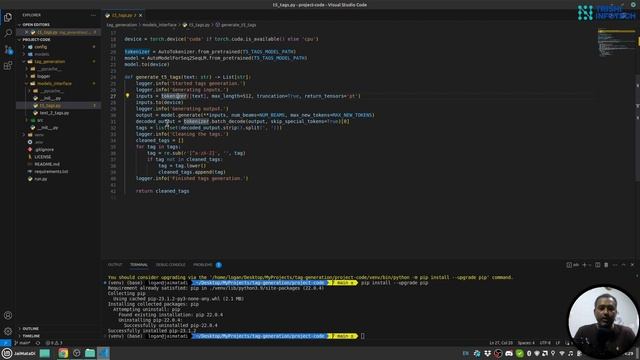Open the Accounts menu in activity bar
The height and width of the screenshot is (360, 640).
[8, 315]
